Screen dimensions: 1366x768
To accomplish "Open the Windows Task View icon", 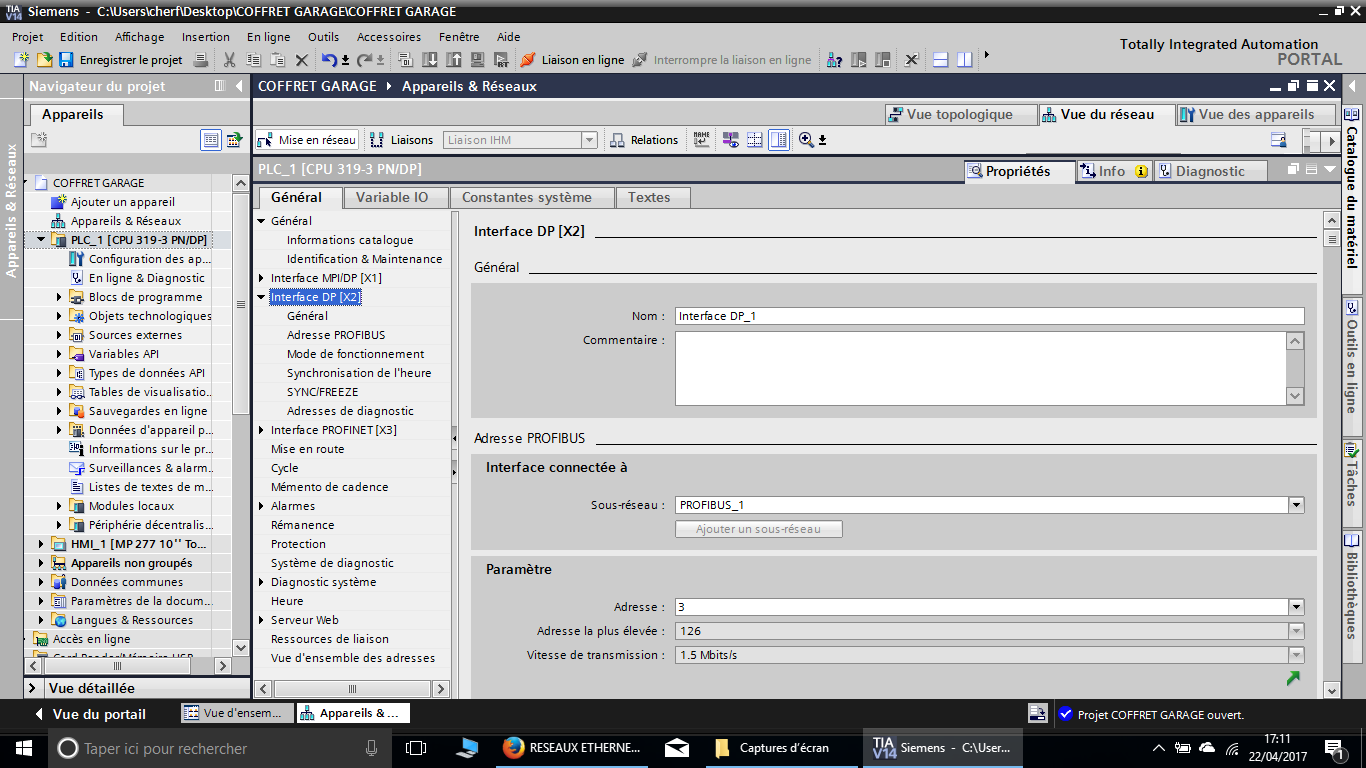I will [x=416, y=748].
